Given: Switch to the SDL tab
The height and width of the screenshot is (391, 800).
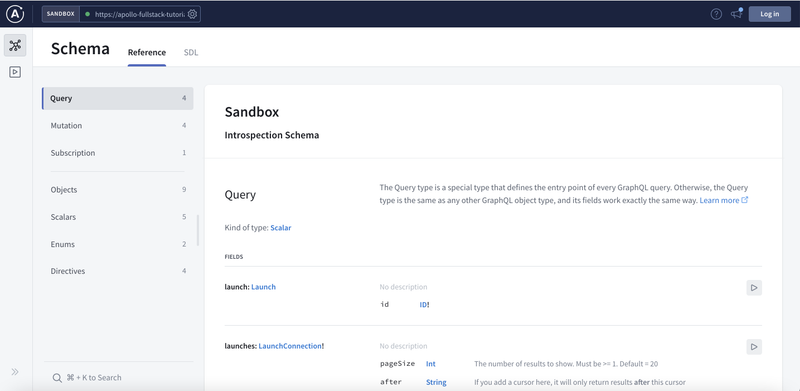Looking at the screenshot, I should [191, 53].
